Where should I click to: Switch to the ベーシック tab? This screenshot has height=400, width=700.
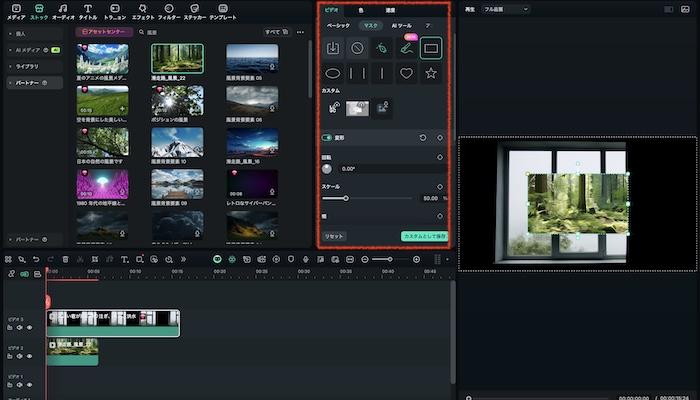(339, 24)
